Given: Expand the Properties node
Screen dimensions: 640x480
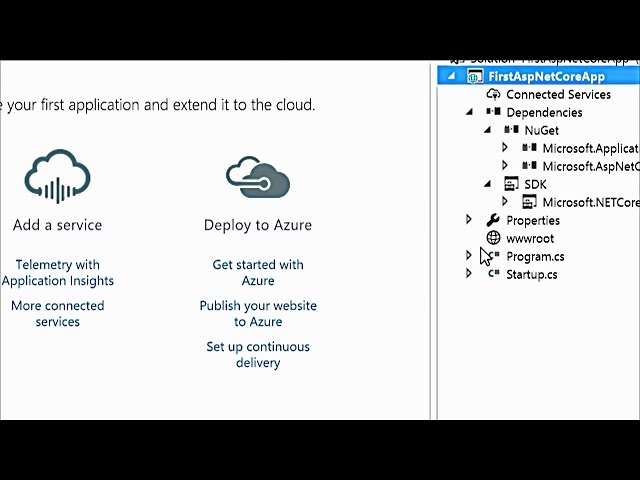Looking at the screenshot, I should coord(469,220).
